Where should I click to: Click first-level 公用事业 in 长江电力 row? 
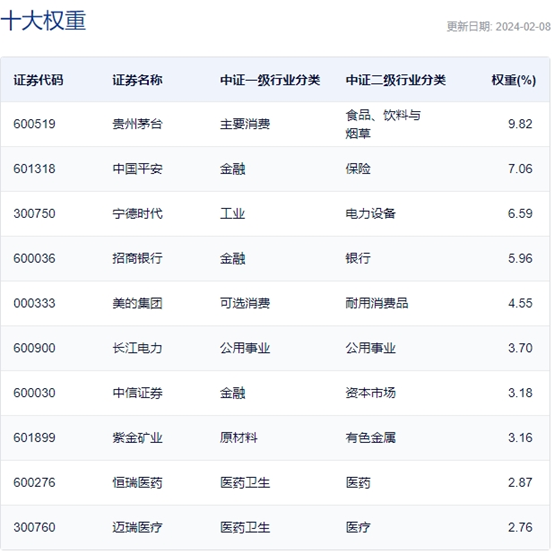click(x=245, y=348)
